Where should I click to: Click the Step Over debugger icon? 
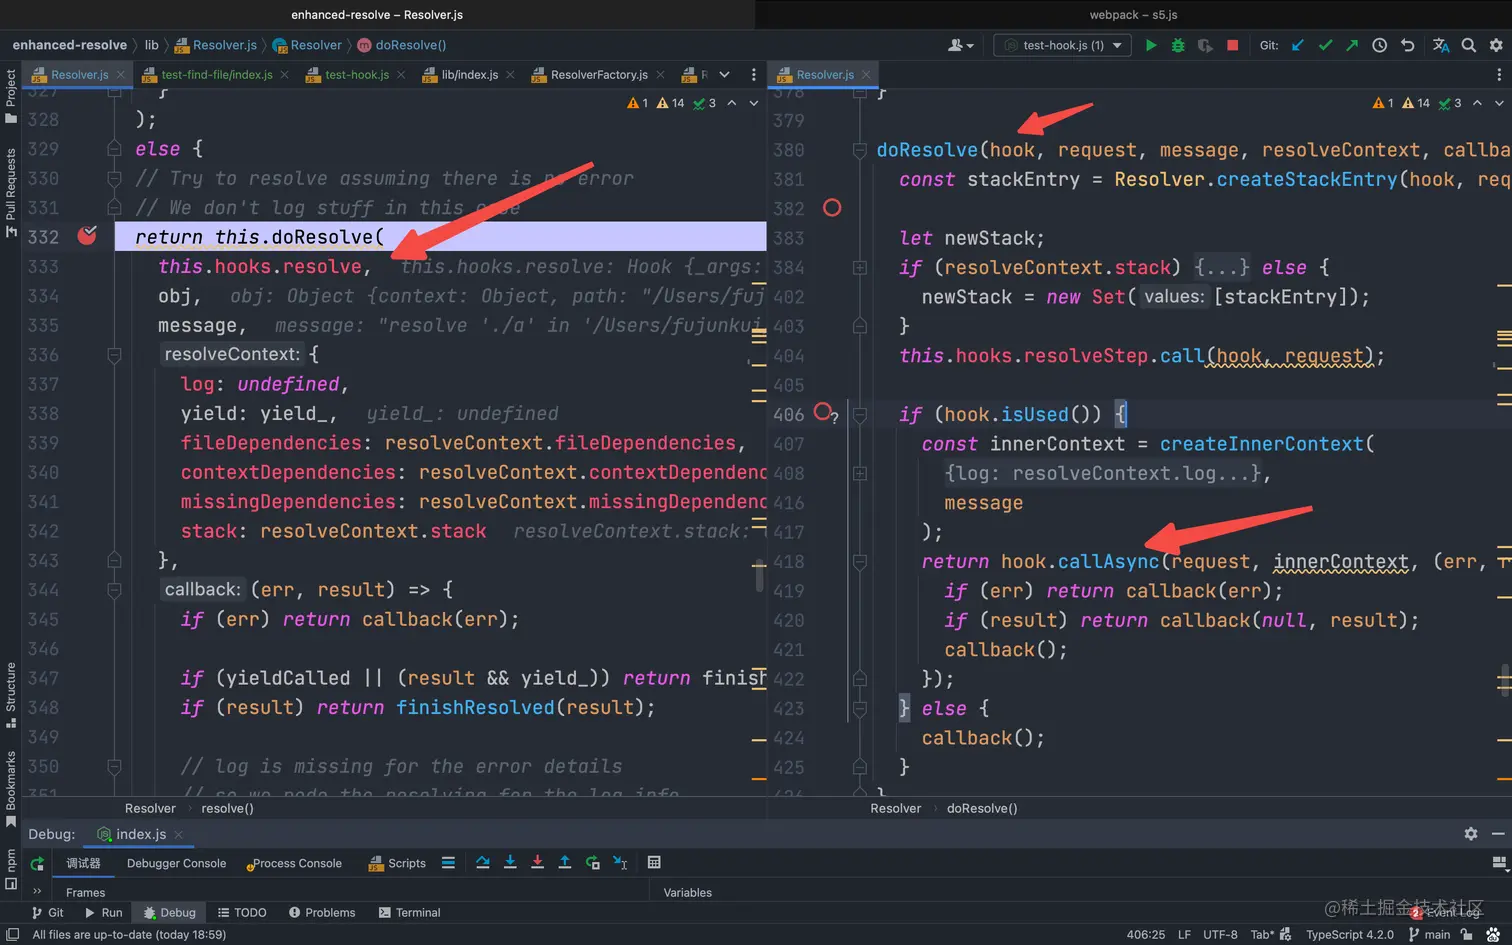pos(483,863)
